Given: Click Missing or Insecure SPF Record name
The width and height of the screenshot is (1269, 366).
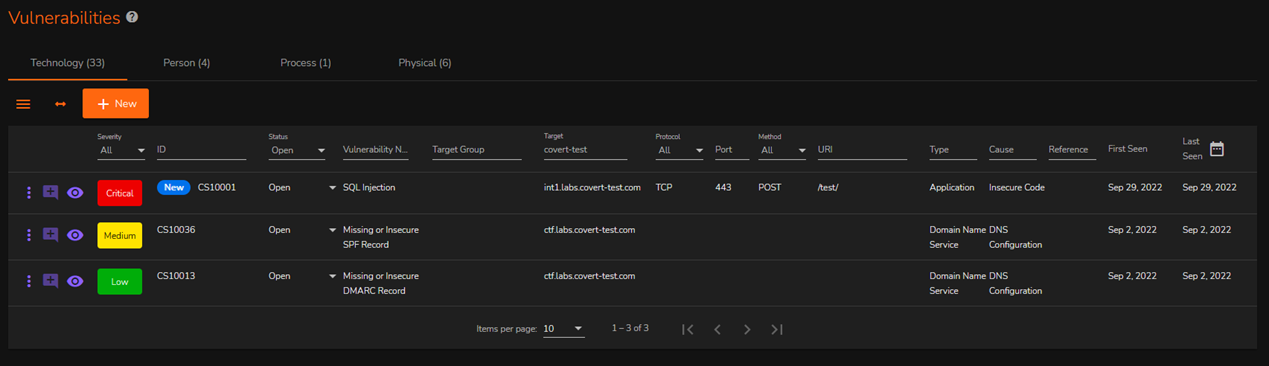Looking at the screenshot, I should point(381,237).
